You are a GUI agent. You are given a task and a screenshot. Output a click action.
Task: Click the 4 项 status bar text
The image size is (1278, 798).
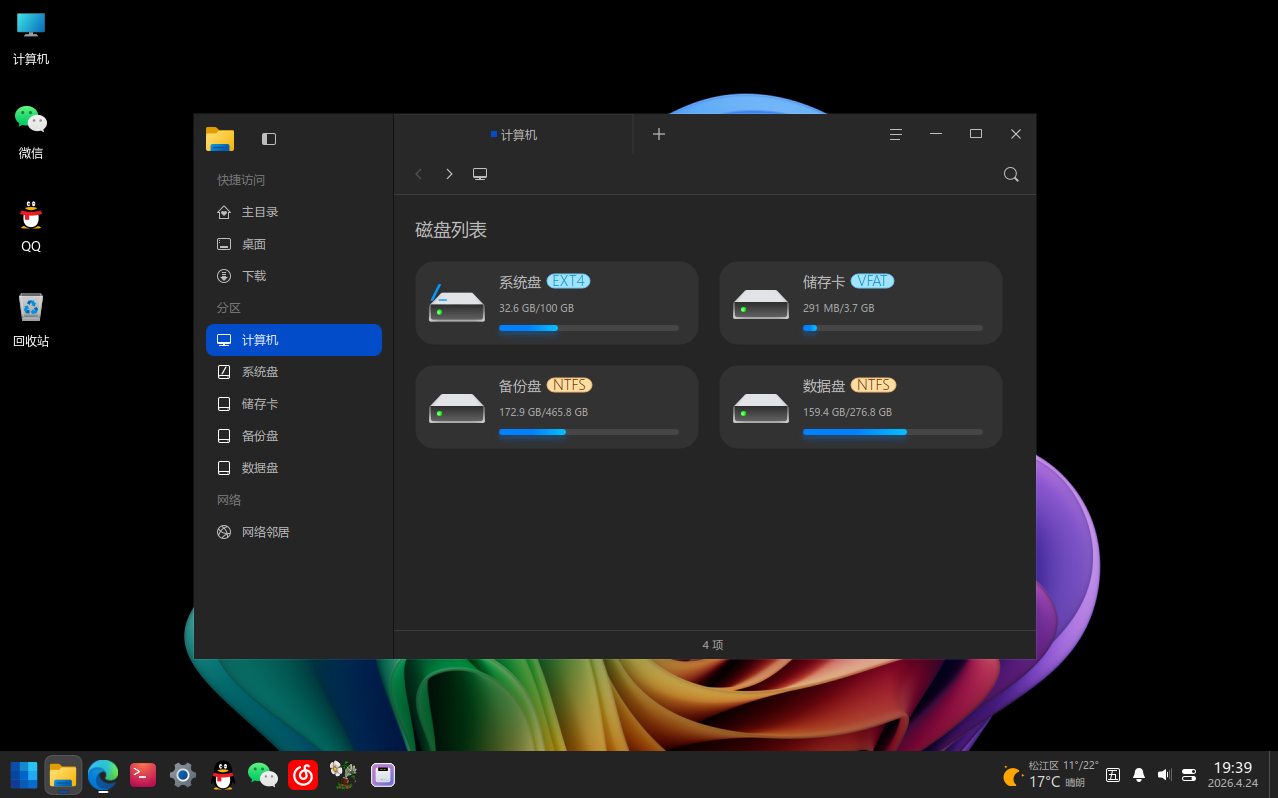tap(713, 645)
